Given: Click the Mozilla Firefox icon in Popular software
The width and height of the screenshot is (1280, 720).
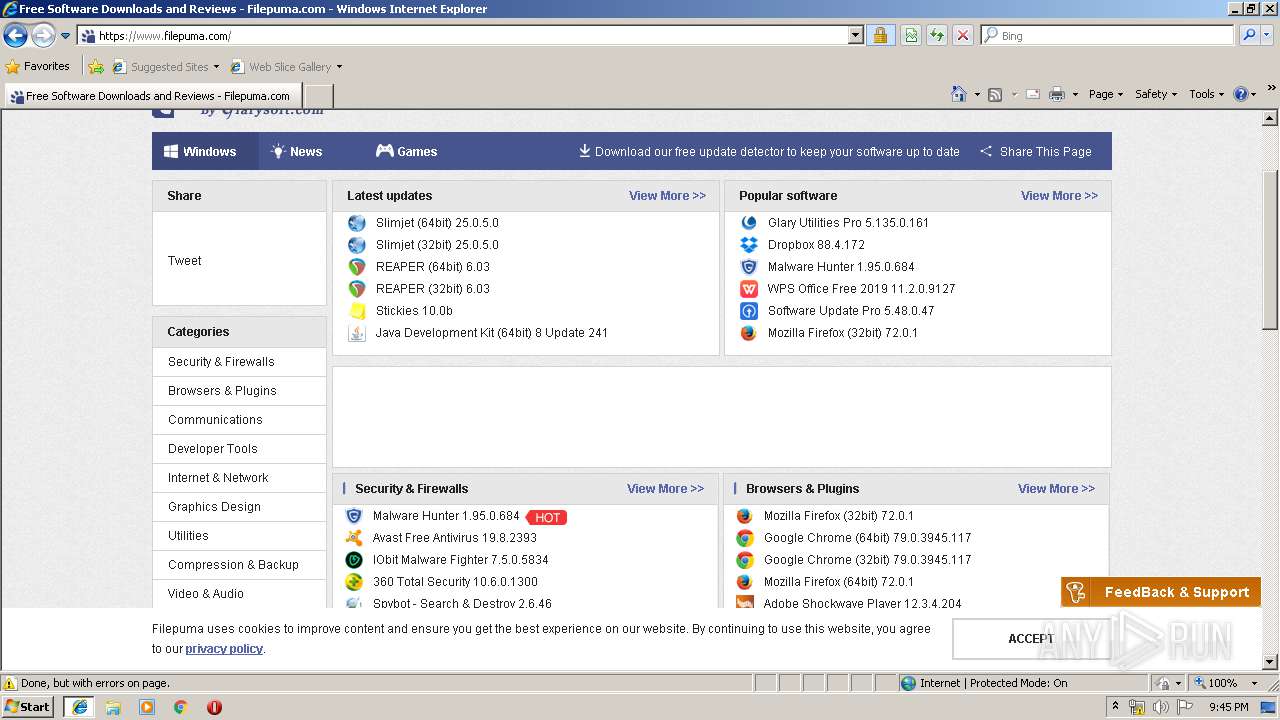Looking at the screenshot, I should 749,333.
